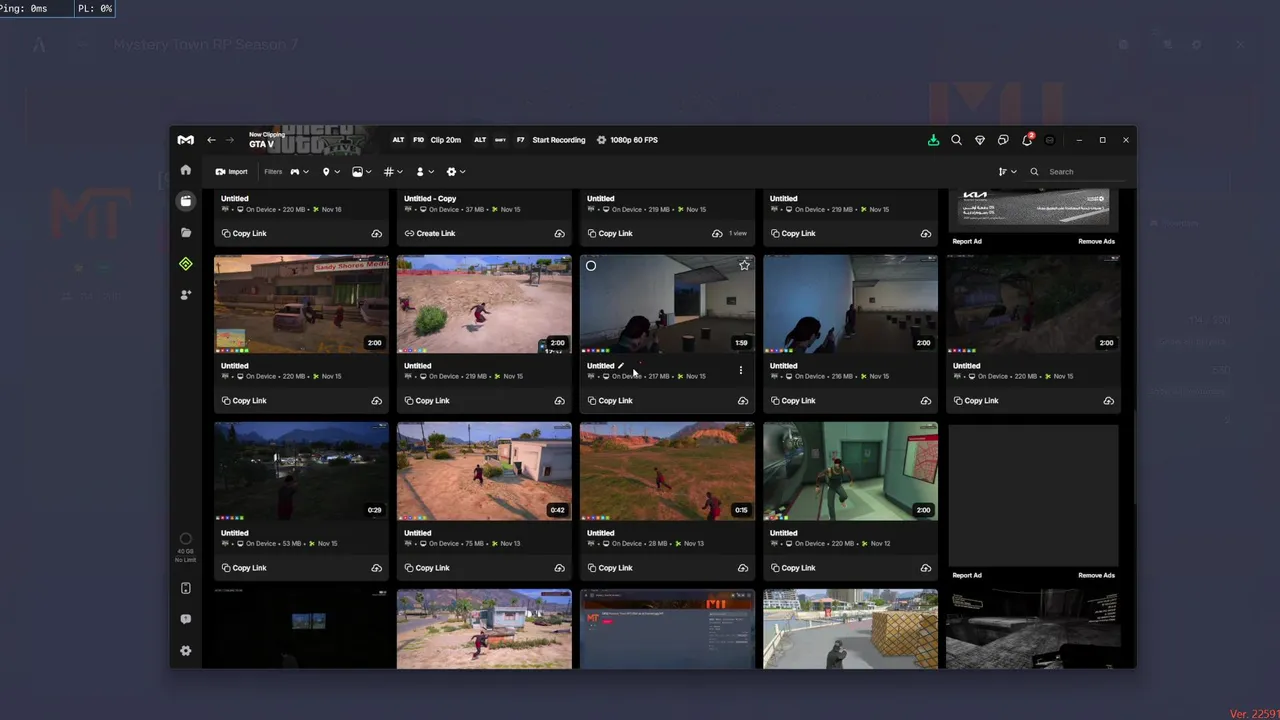Click the Kia advertisement banner

(1034, 208)
